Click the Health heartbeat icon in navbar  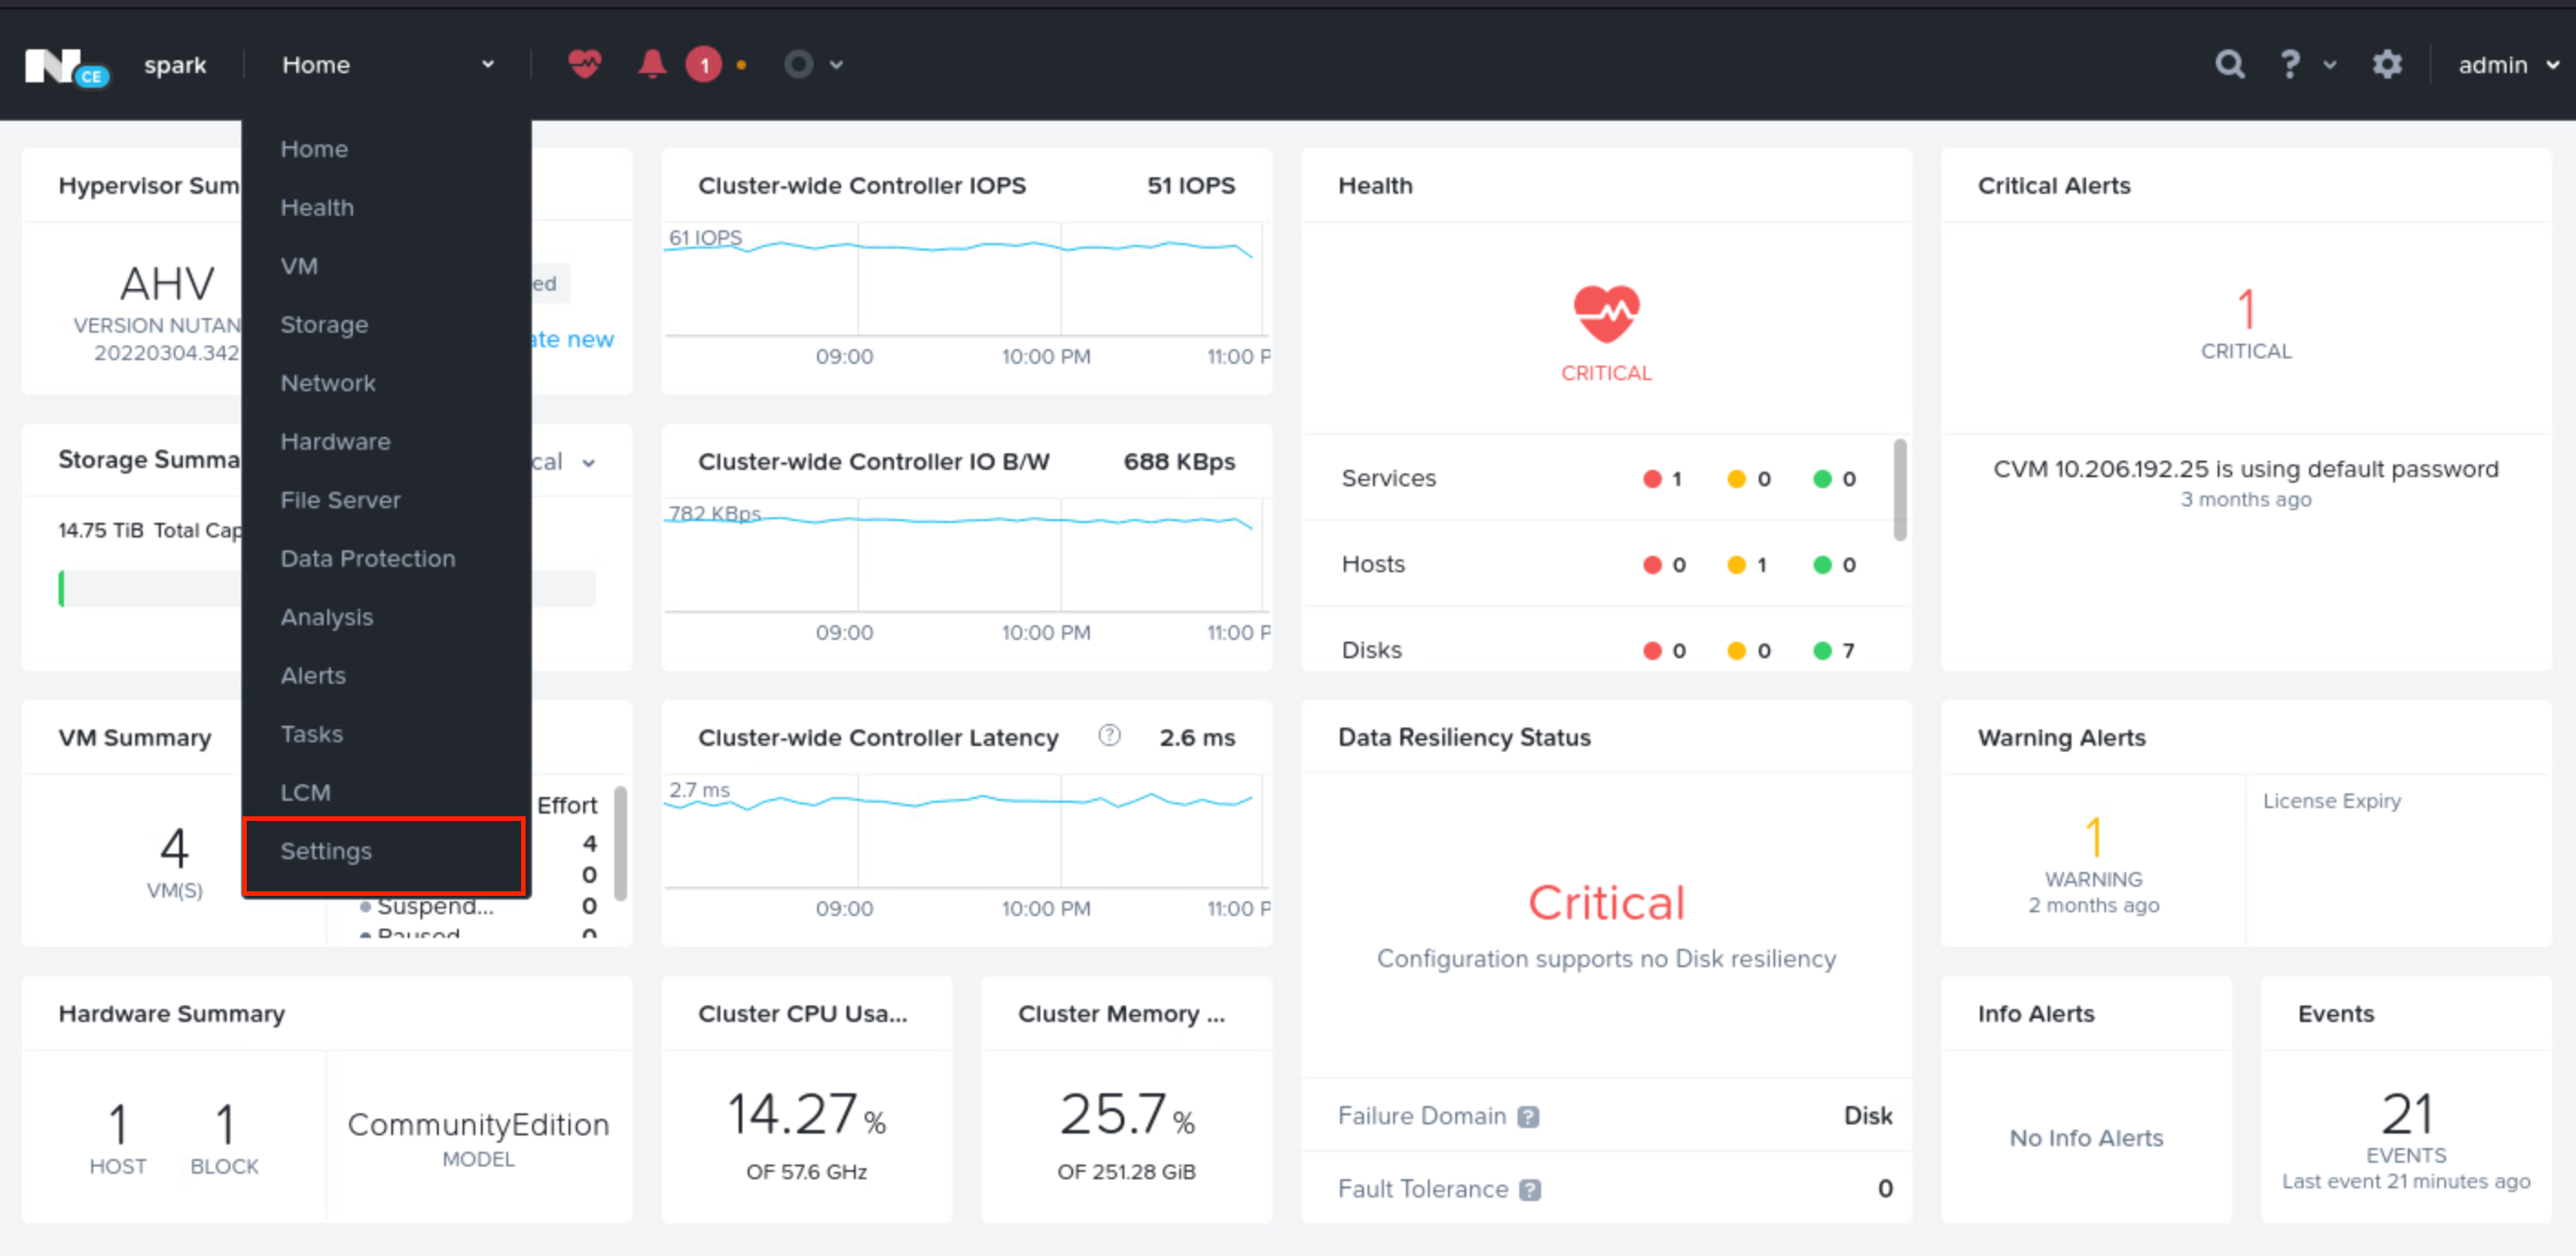pyautogui.click(x=585, y=64)
